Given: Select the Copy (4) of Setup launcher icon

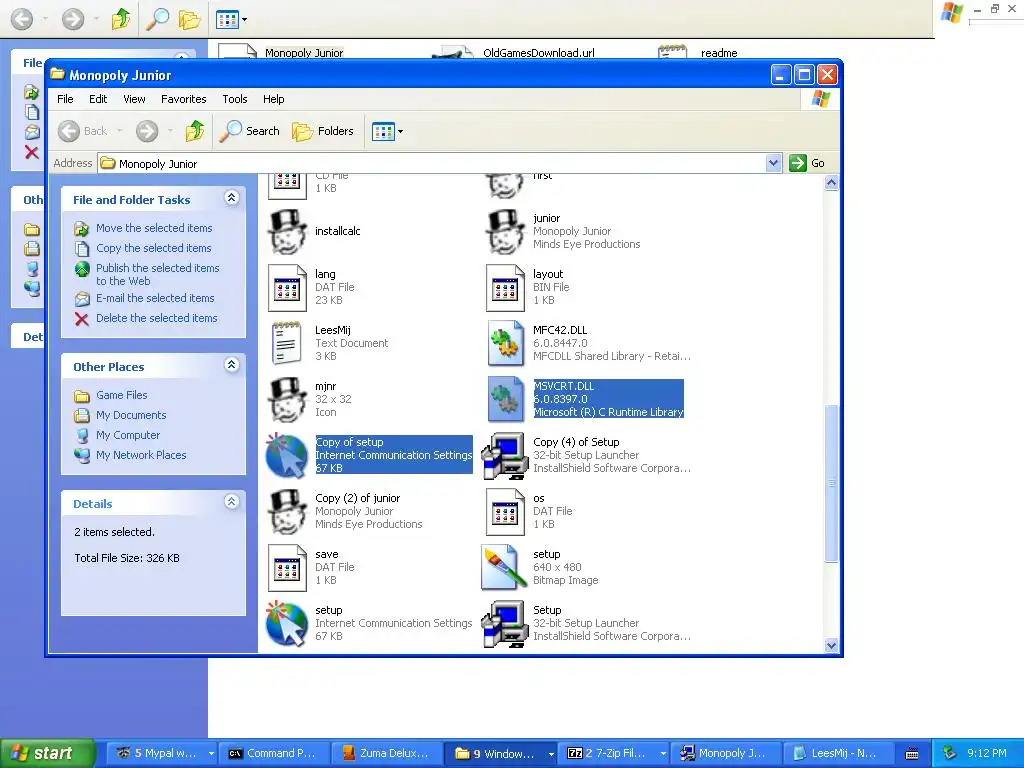Looking at the screenshot, I should click(505, 456).
